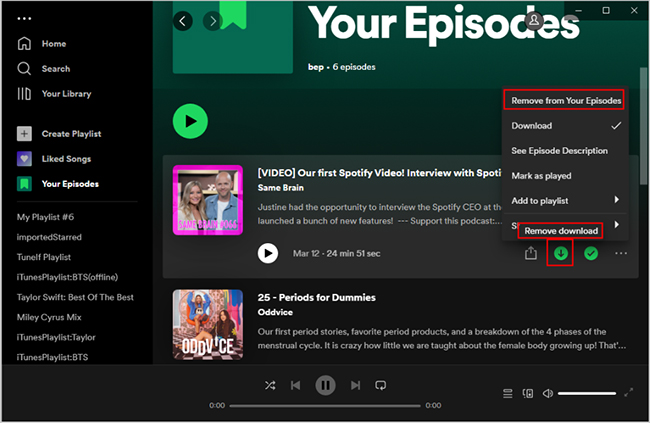
Task: Navigate forward with the right arrow
Action: click(213, 21)
